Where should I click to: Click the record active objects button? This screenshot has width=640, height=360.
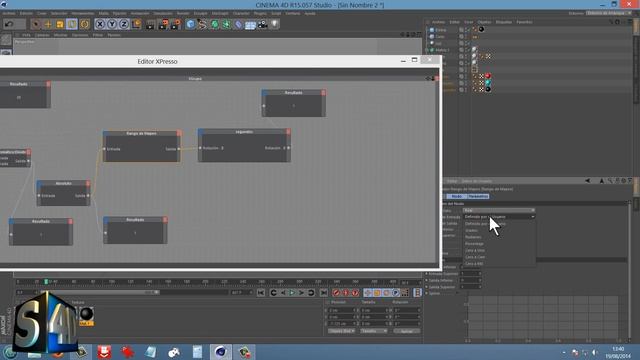click(x=336, y=293)
